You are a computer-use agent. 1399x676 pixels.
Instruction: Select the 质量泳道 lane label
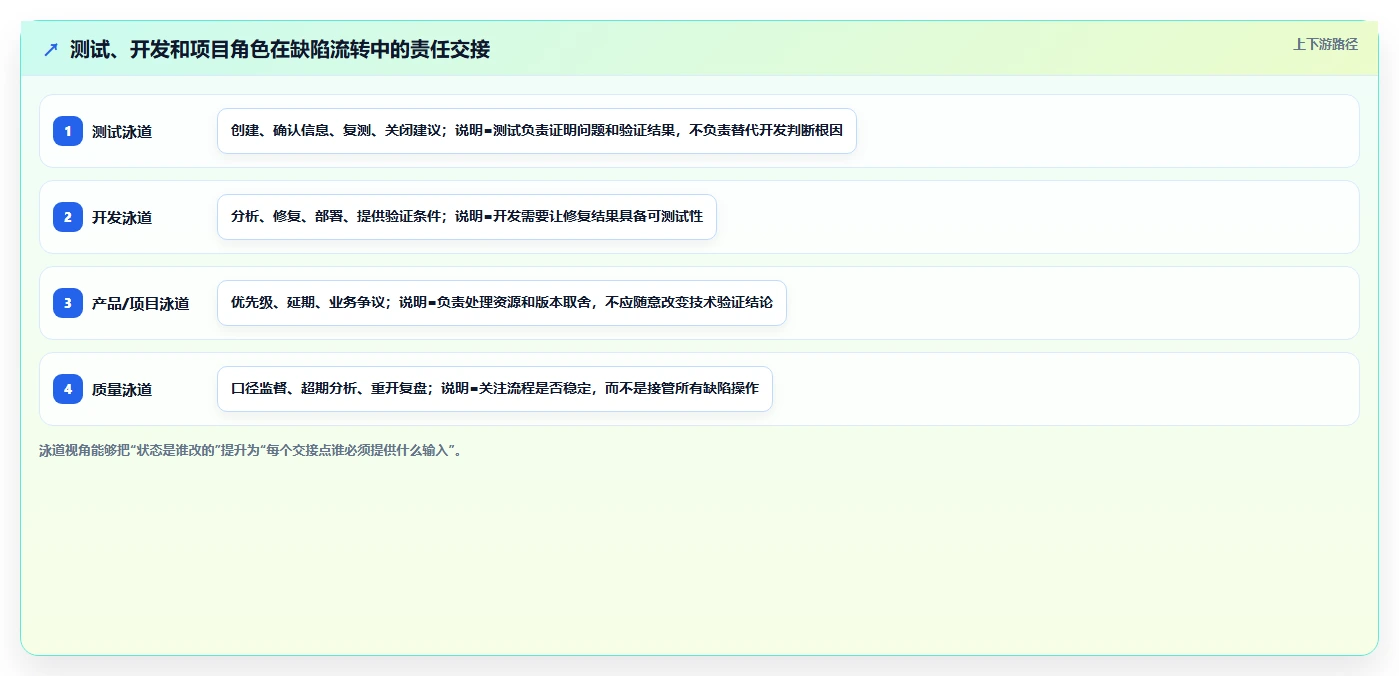122,389
